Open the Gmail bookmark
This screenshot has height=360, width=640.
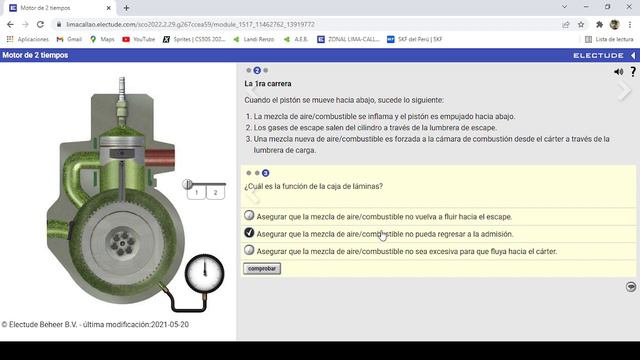(x=69, y=39)
